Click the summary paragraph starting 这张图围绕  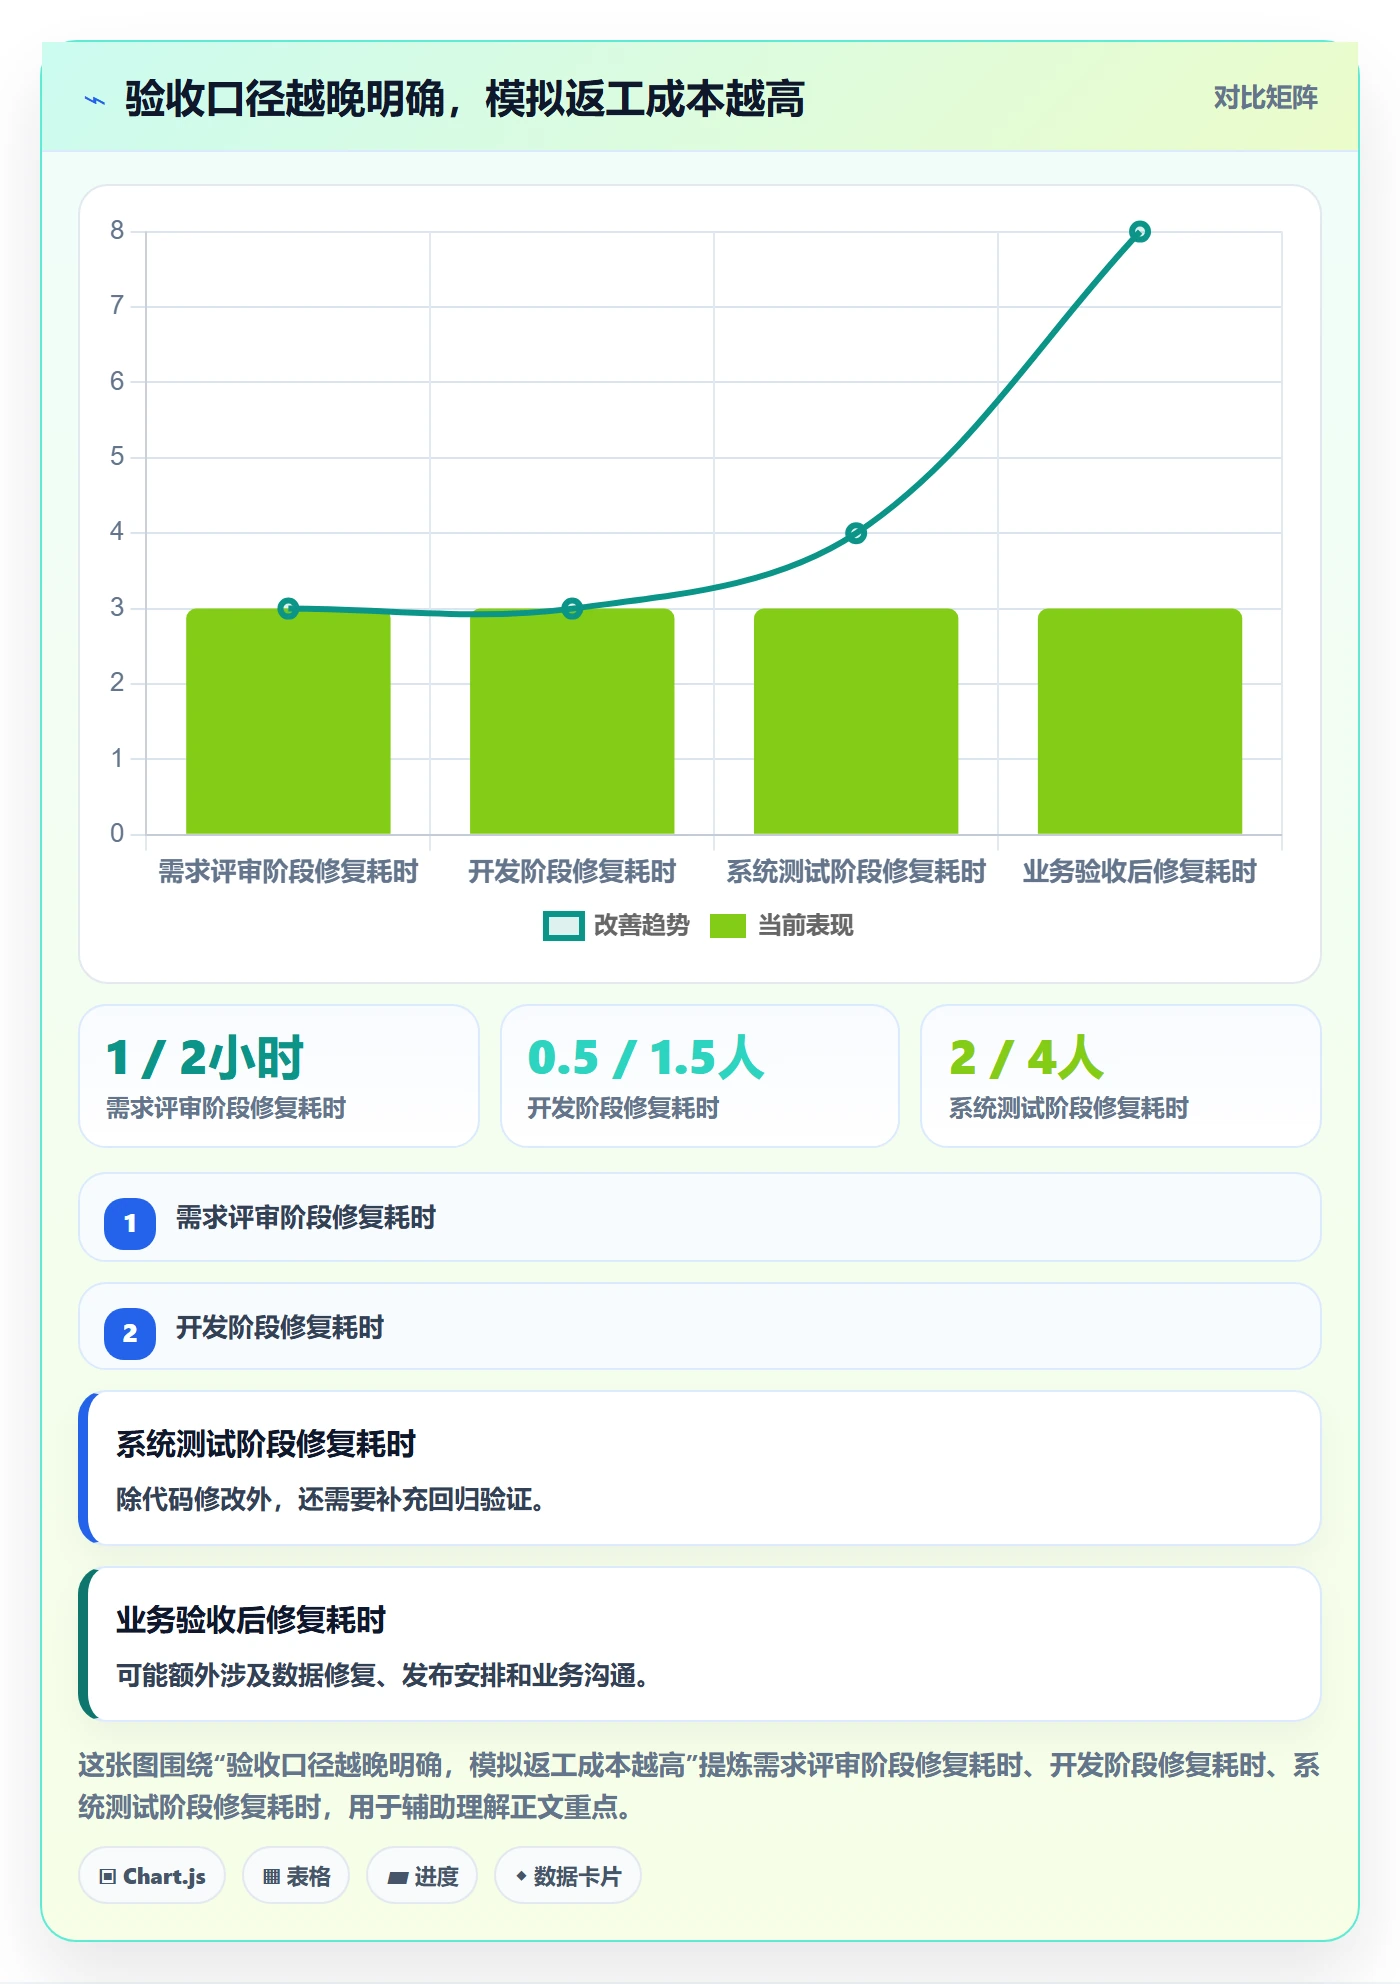[700, 1786]
